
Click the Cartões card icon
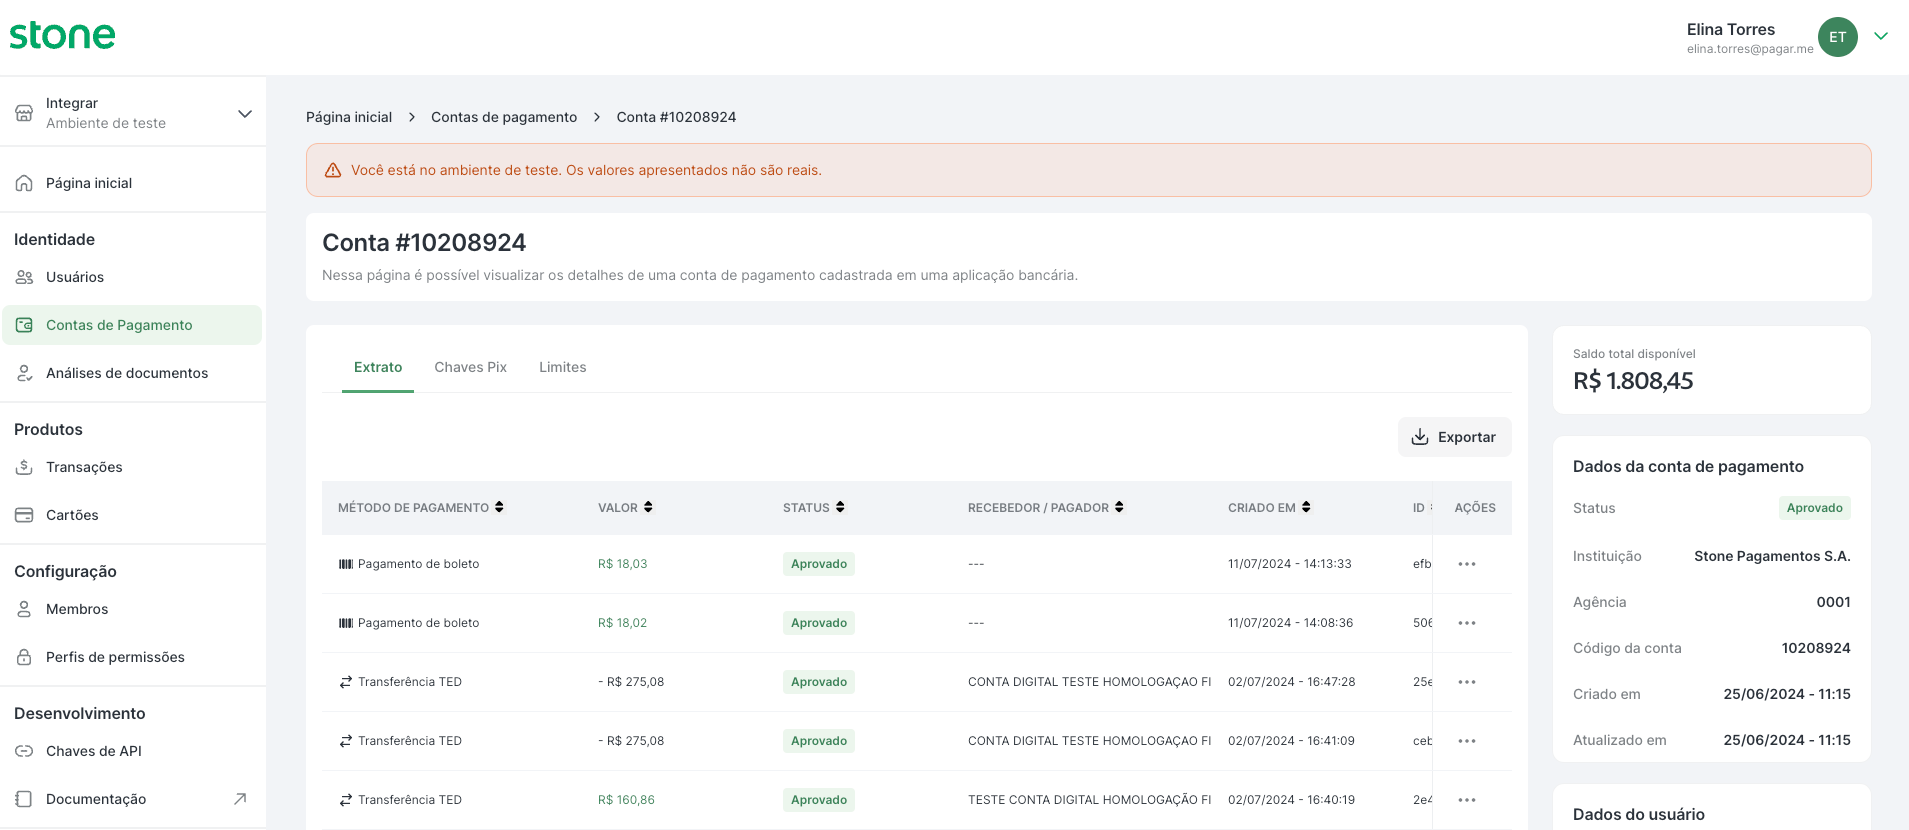pyautogui.click(x=24, y=515)
